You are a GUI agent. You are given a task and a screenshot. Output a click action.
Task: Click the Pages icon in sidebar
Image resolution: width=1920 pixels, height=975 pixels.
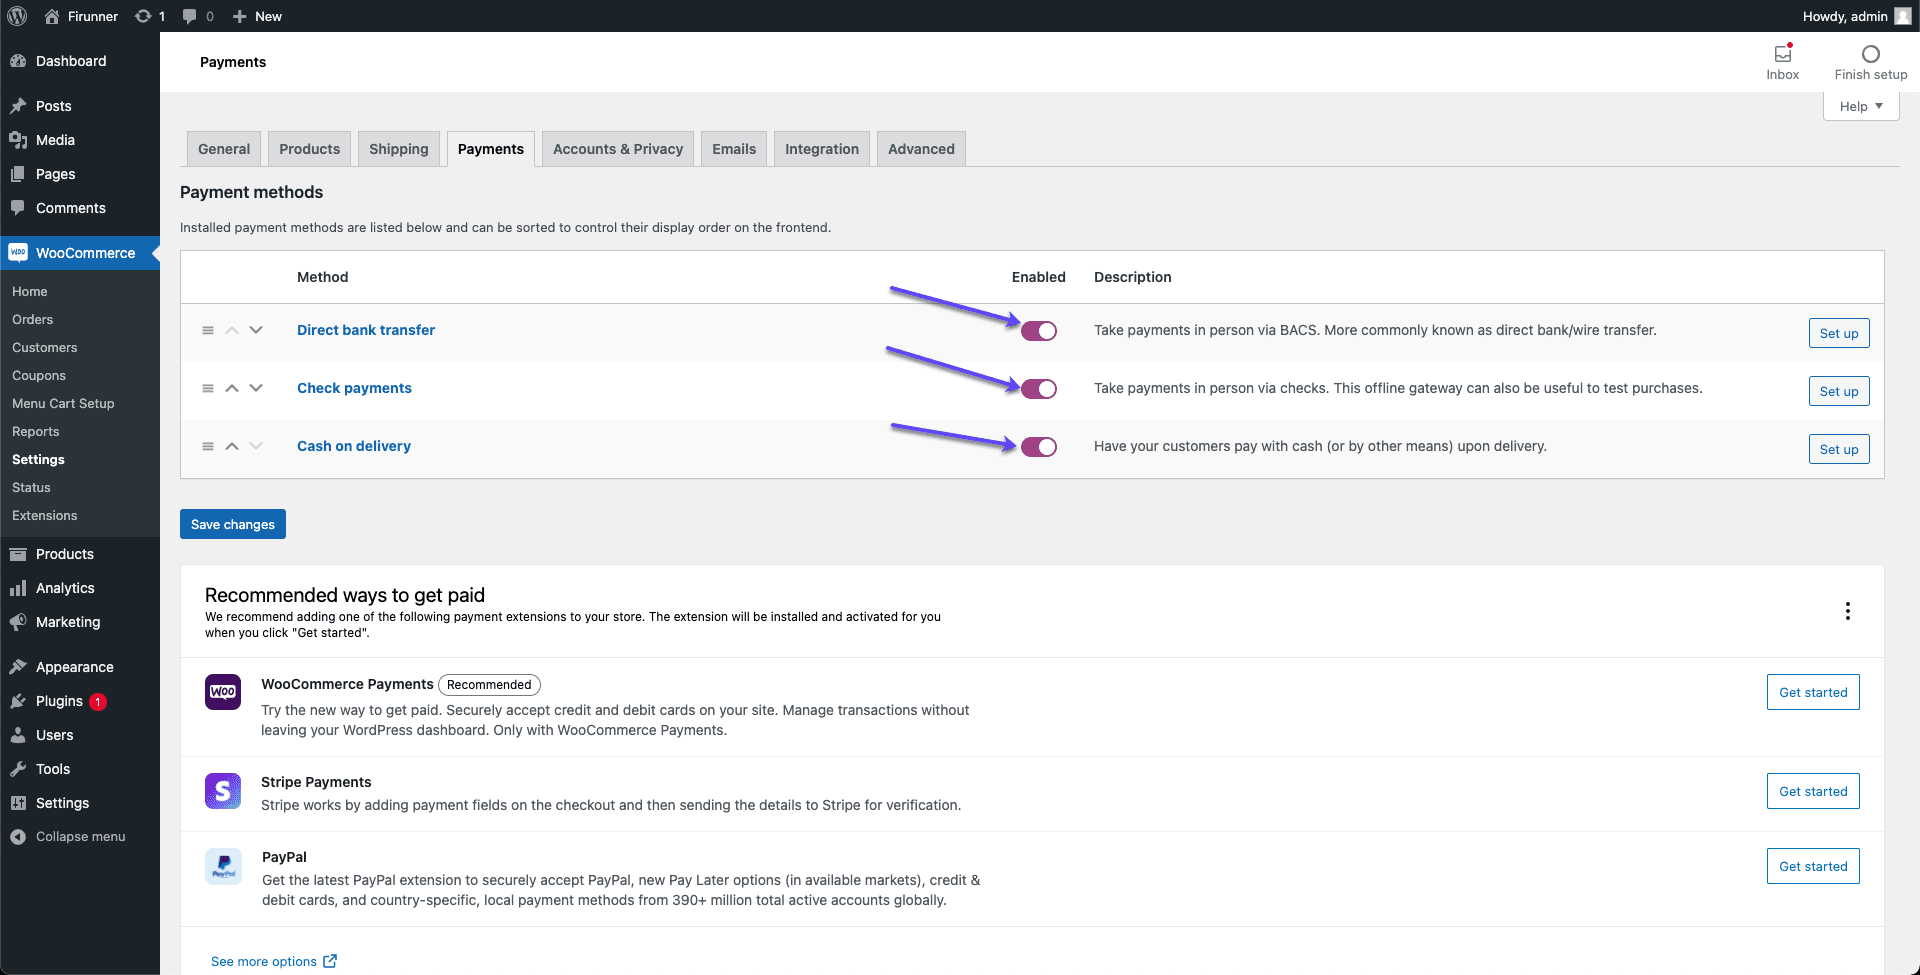(18, 174)
